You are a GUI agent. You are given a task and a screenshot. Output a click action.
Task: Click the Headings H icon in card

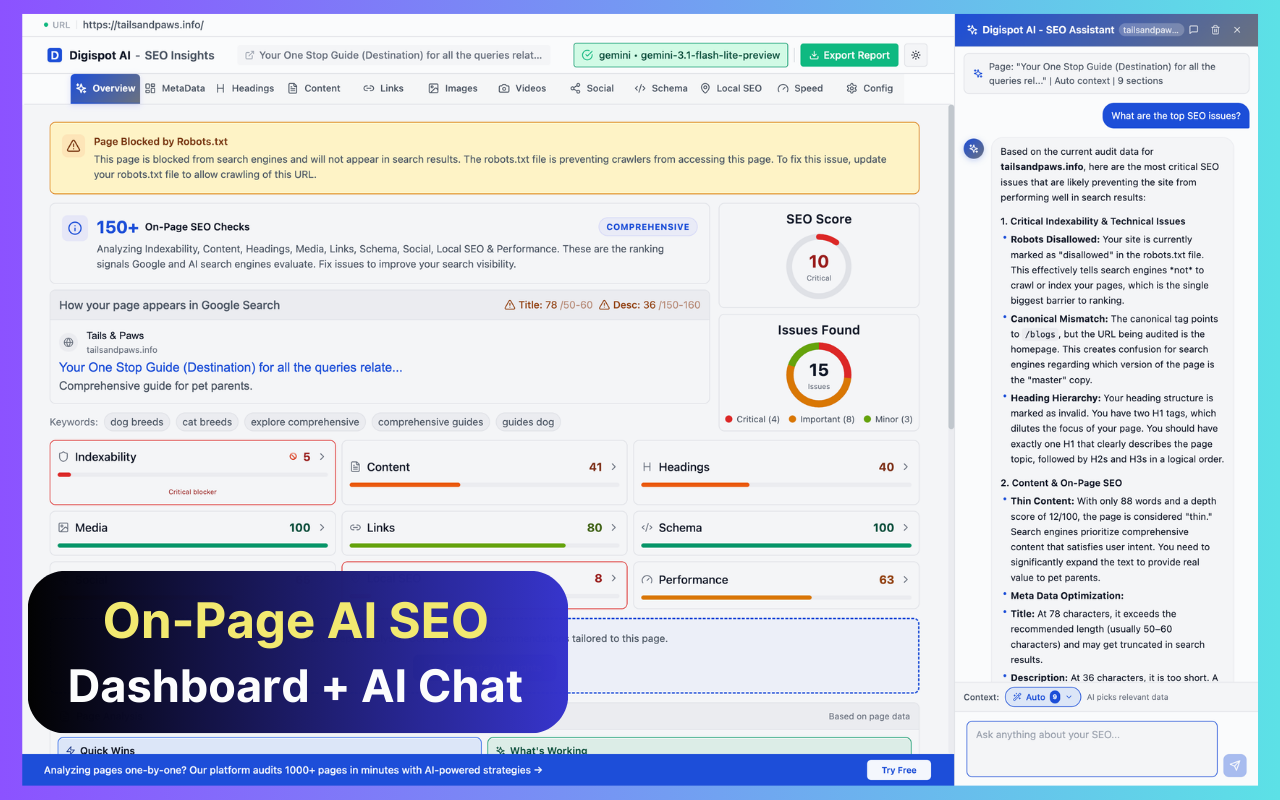click(647, 467)
